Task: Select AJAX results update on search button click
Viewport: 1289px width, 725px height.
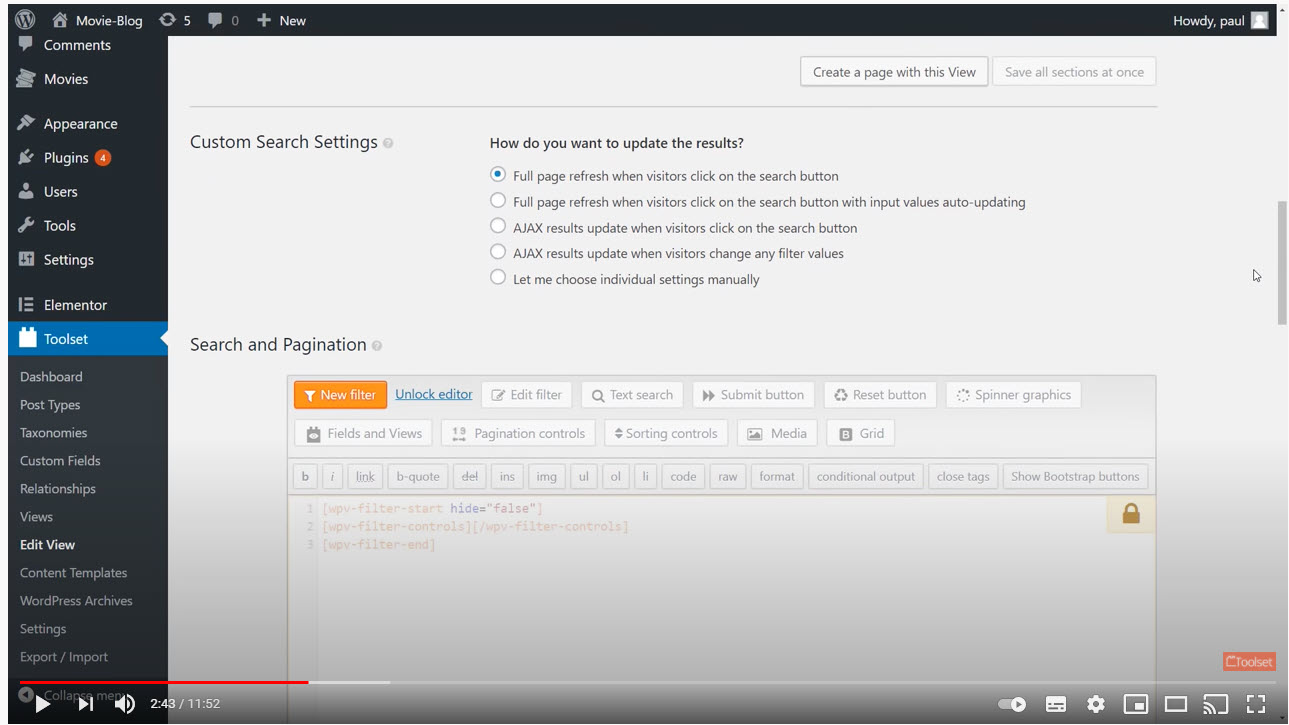Action: (x=498, y=227)
